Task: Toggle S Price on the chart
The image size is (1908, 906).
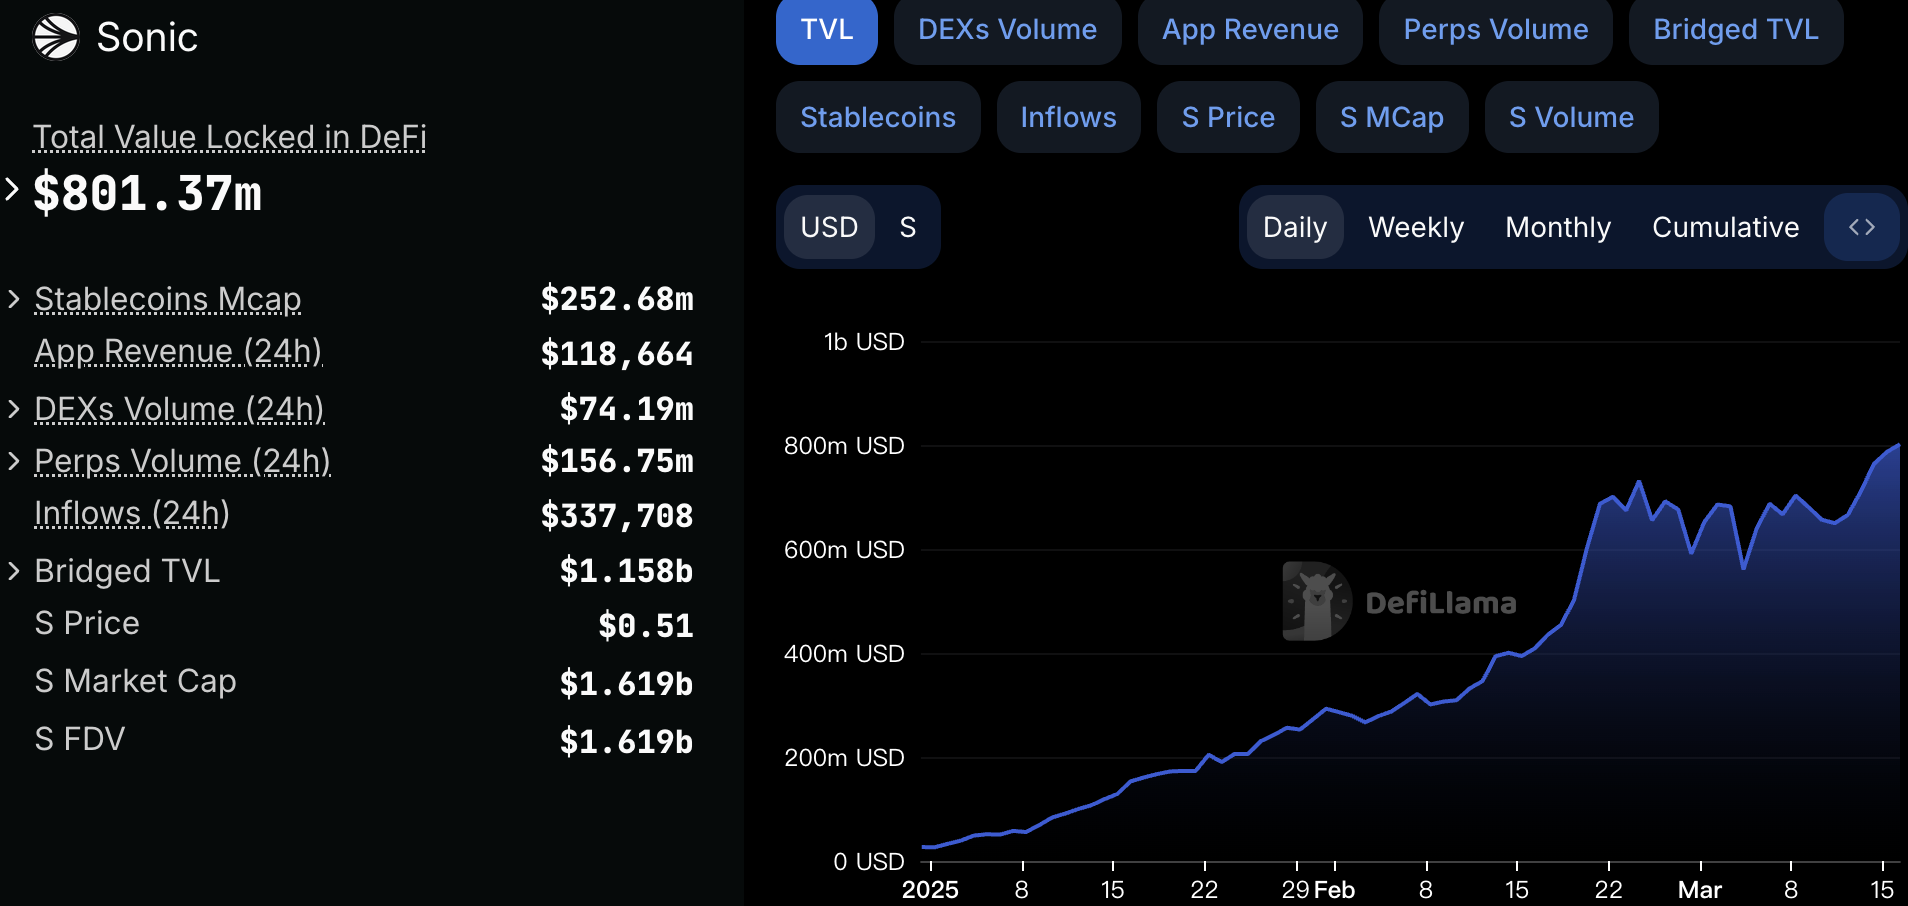Action: (x=1227, y=117)
